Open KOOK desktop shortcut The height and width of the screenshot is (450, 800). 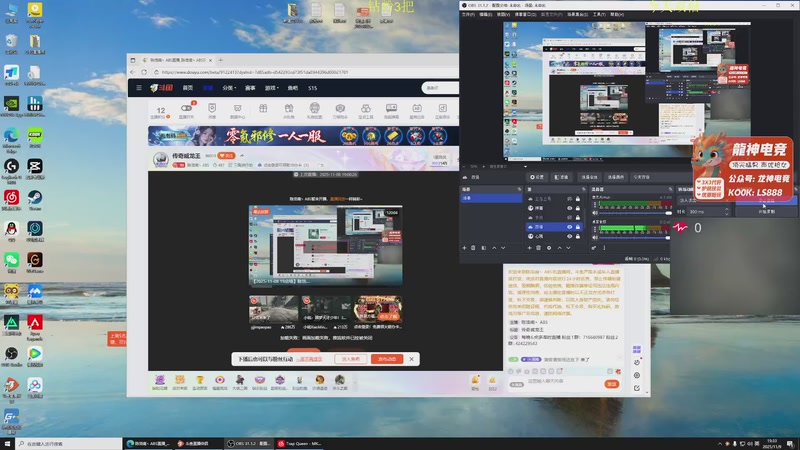(x=35, y=138)
